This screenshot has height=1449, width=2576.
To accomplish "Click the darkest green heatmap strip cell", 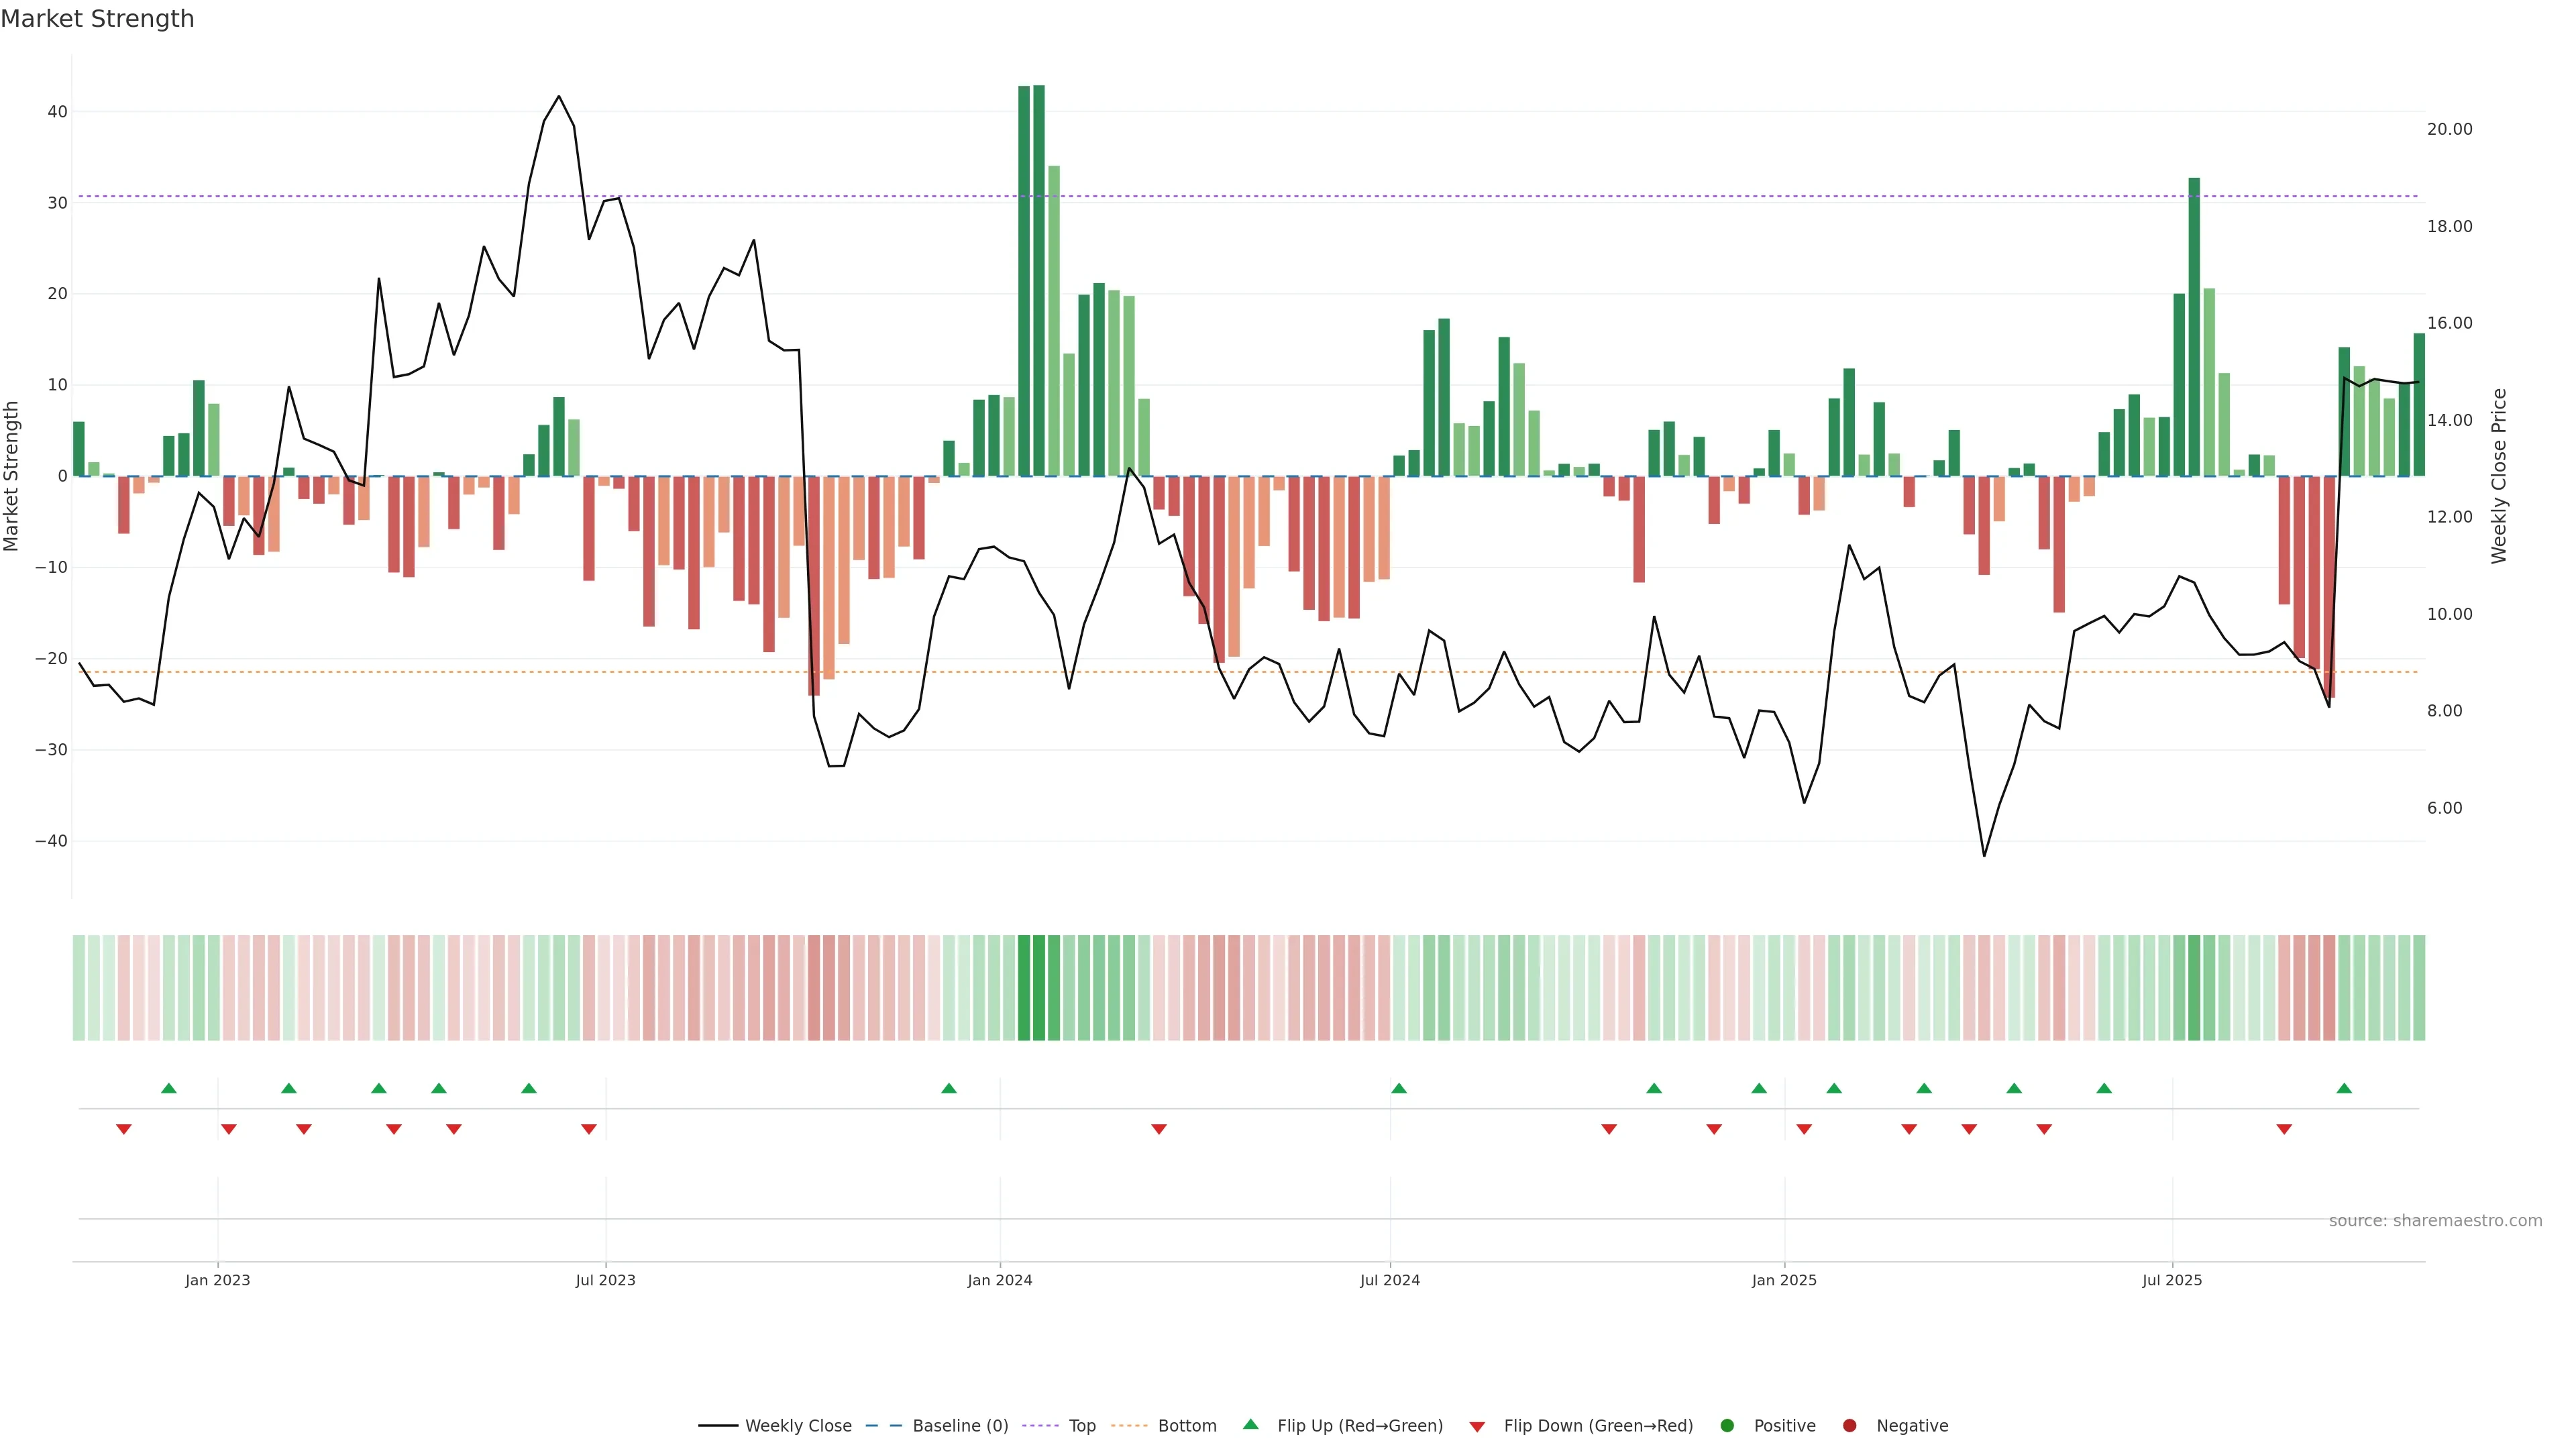I will tap(1039, 987).
